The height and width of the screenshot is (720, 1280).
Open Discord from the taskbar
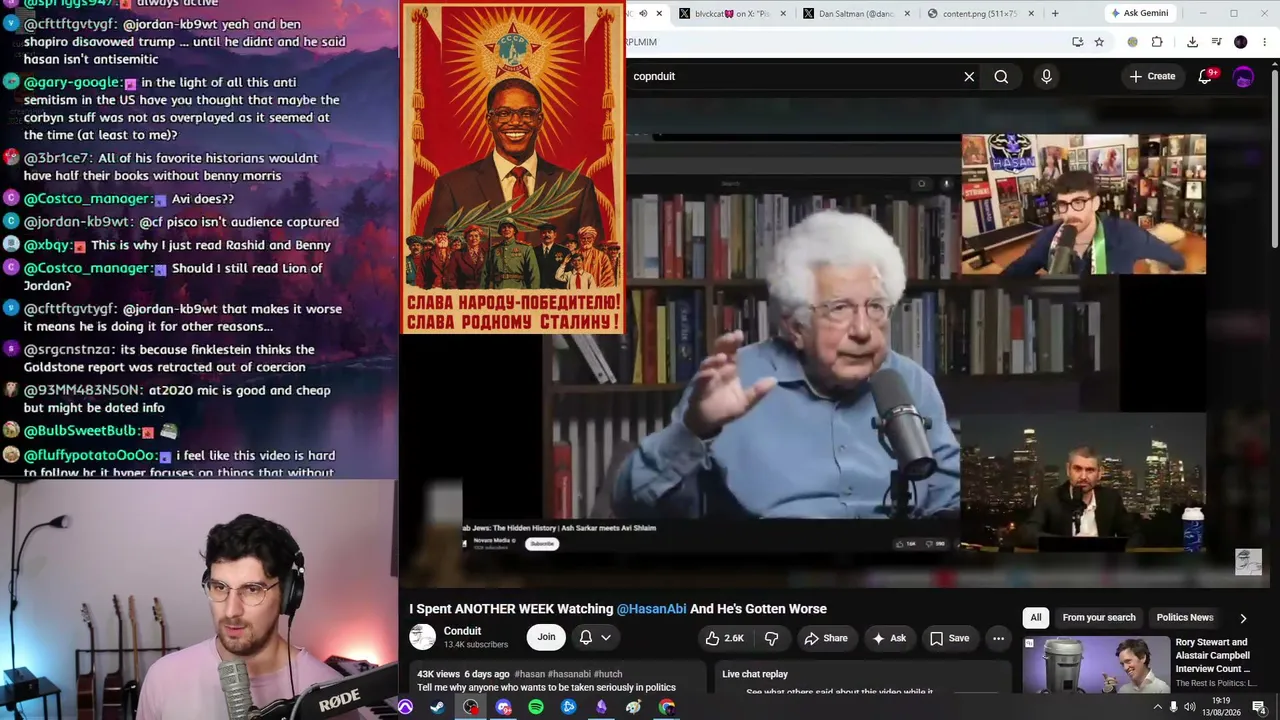click(503, 707)
